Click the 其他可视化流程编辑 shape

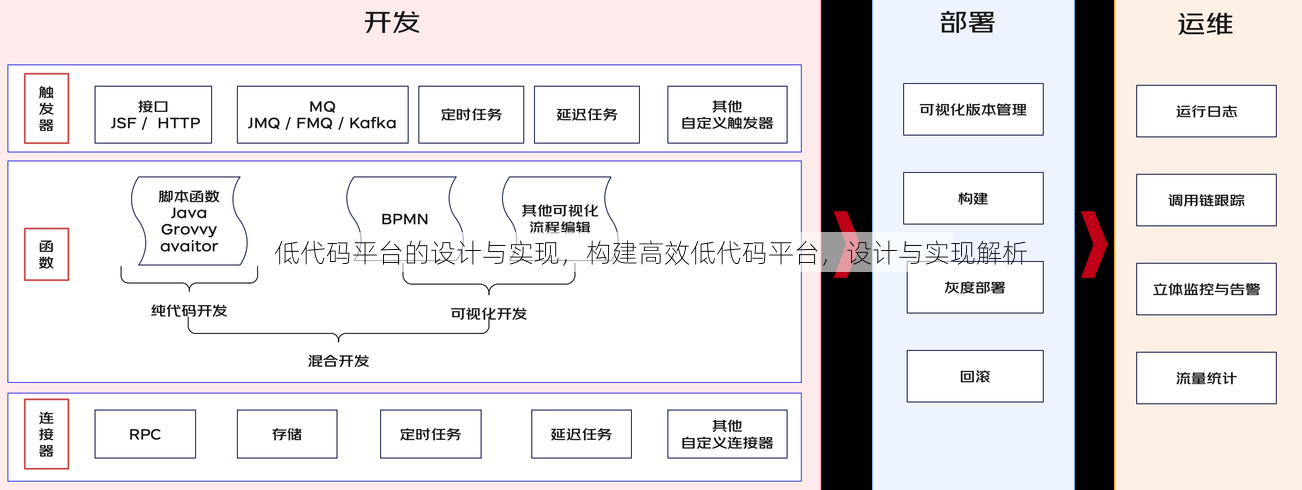coord(560,218)
